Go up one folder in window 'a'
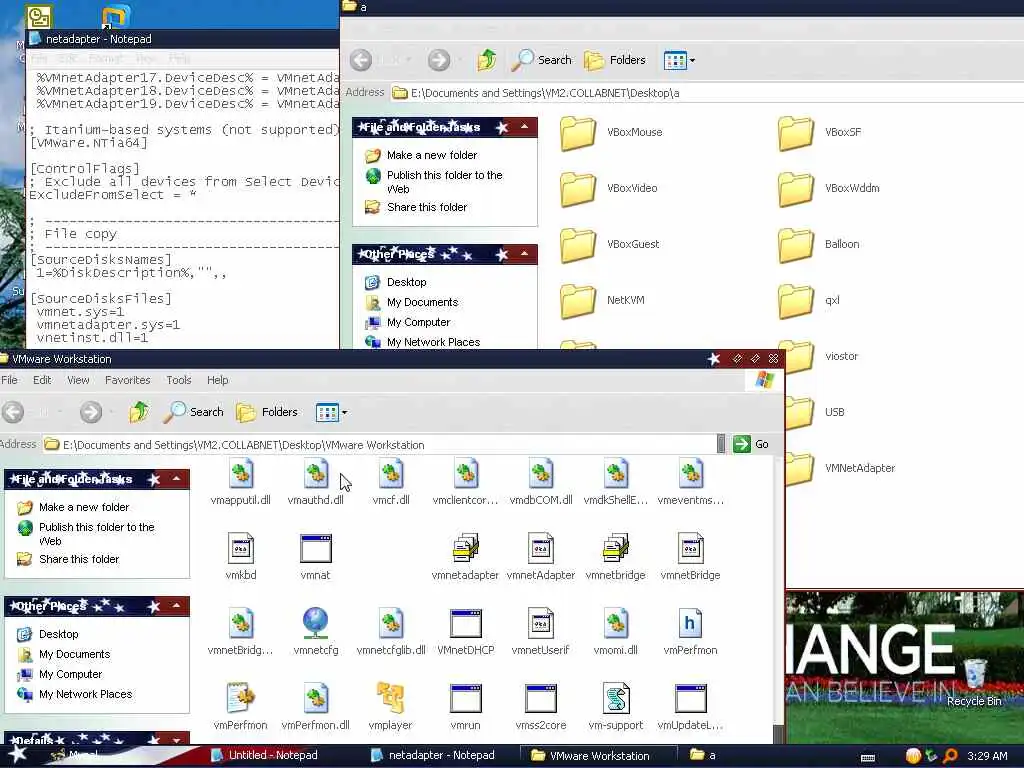The width and height of the screenshot is (1024, 768). click(x=486, y=60)
